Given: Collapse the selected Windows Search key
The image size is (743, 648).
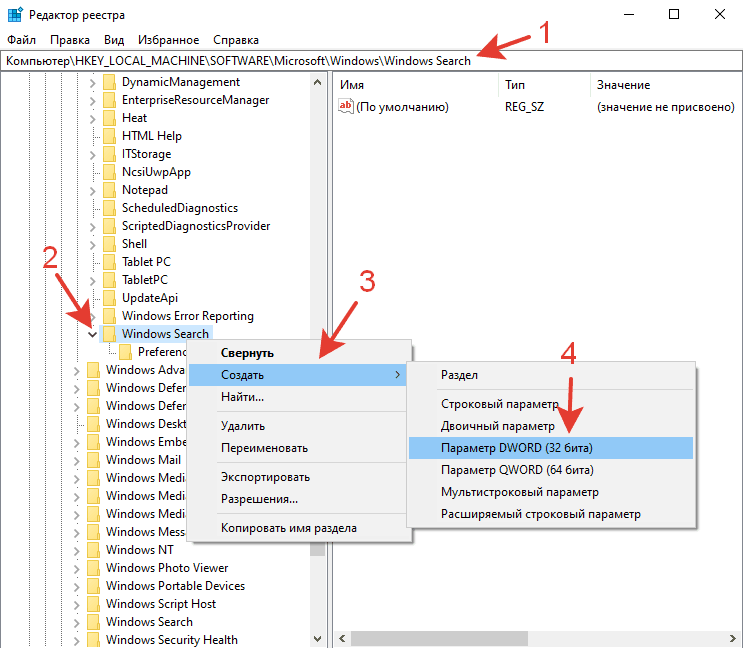Looking at the screenshot, I should [x=92, y=334].
